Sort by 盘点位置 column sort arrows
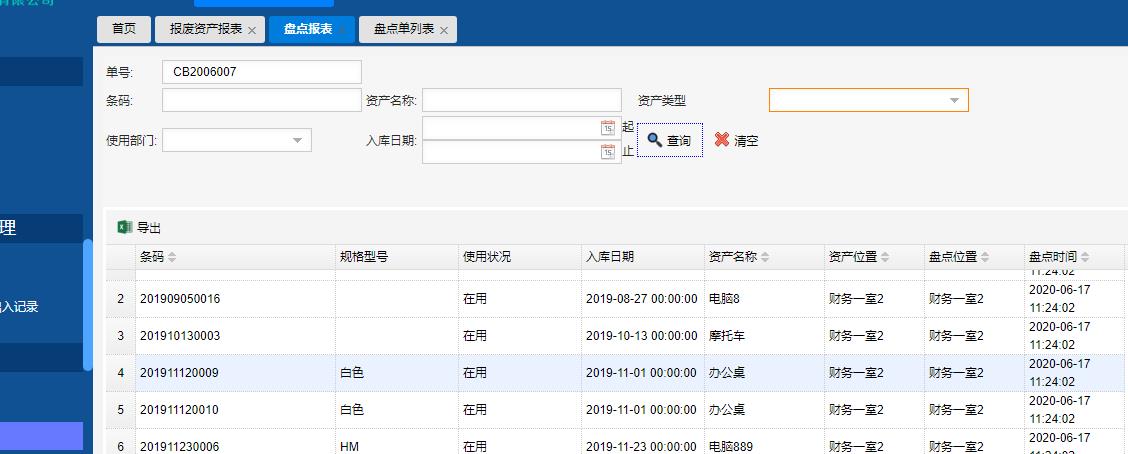The width and height of the screenshot is (1128, 454). tap(985, 258)
